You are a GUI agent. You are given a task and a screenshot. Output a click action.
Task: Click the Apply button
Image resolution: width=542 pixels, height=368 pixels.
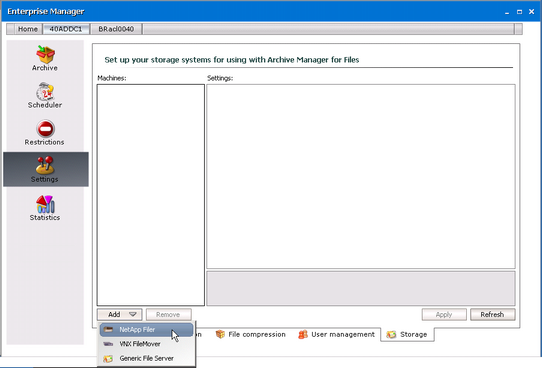click(444, 314)
